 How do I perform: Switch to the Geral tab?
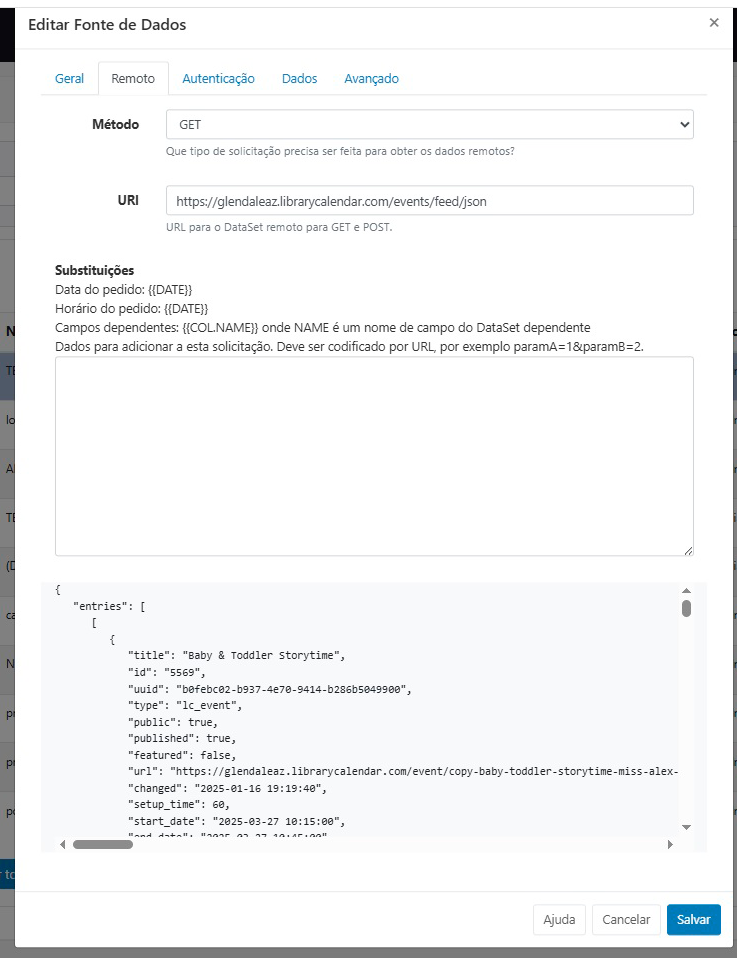(x=69, y=79)
